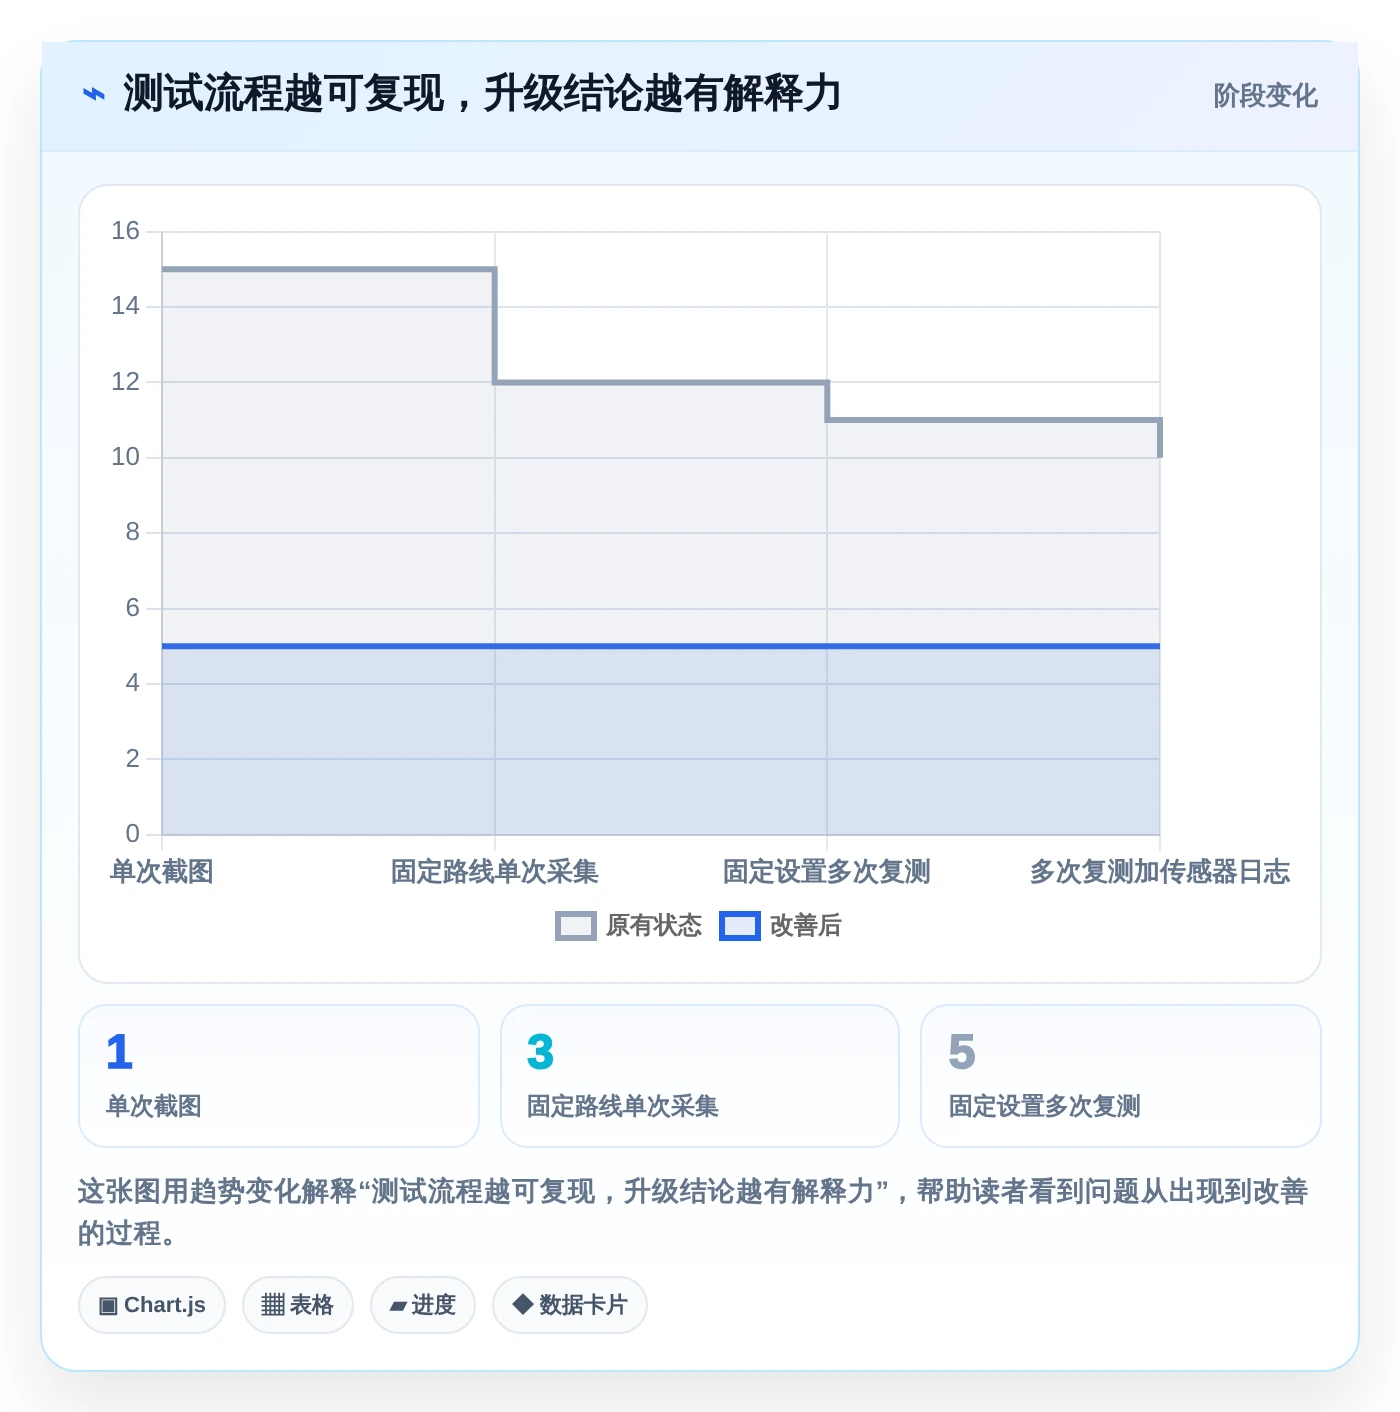
Task: Click the x-axis label 多次复测加传感器日志
Action: pos(1160,872)
